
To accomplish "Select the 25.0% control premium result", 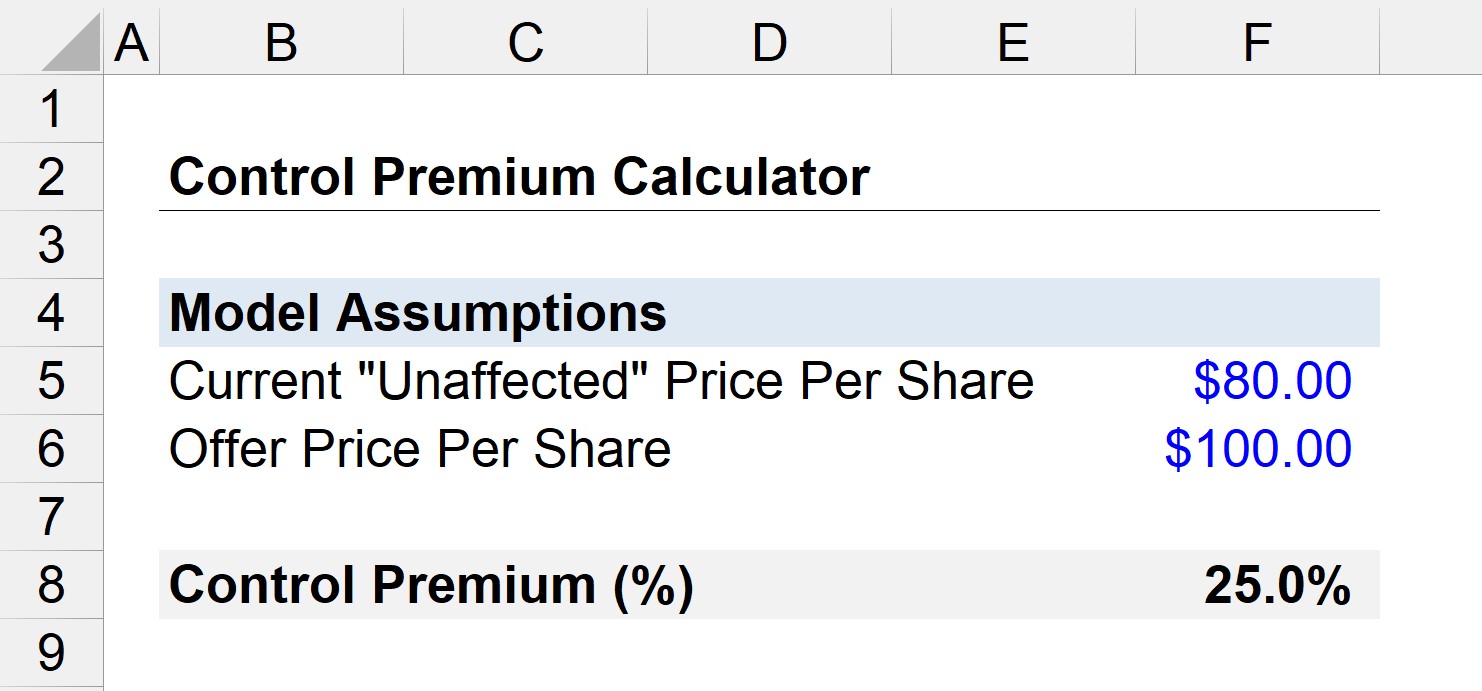I will point(1258,585).
